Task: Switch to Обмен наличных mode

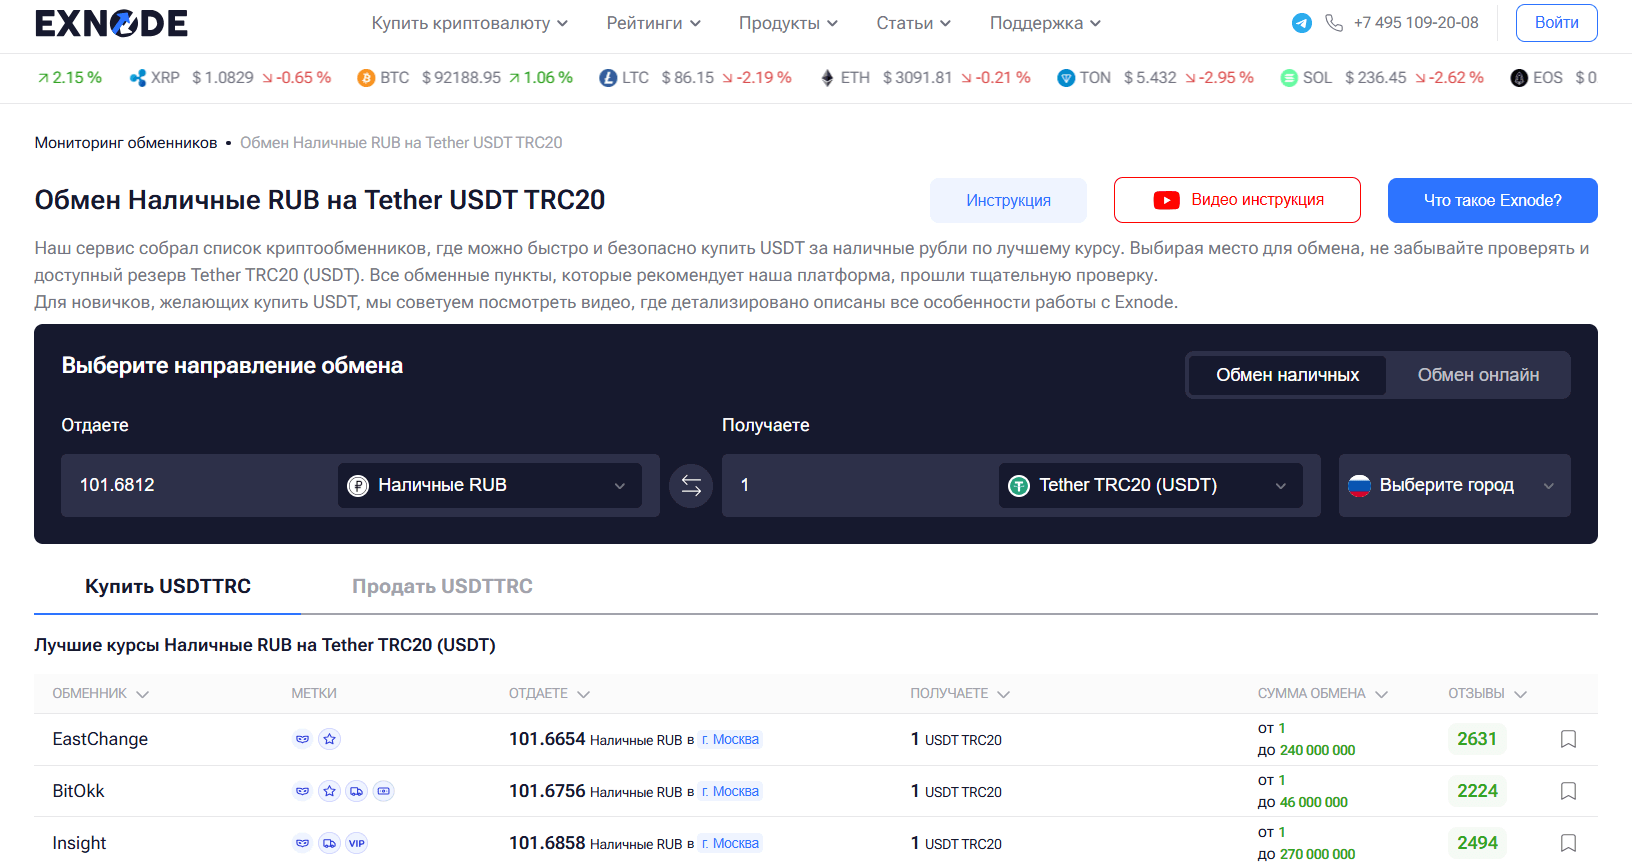Action: [x=1287, y=375]
